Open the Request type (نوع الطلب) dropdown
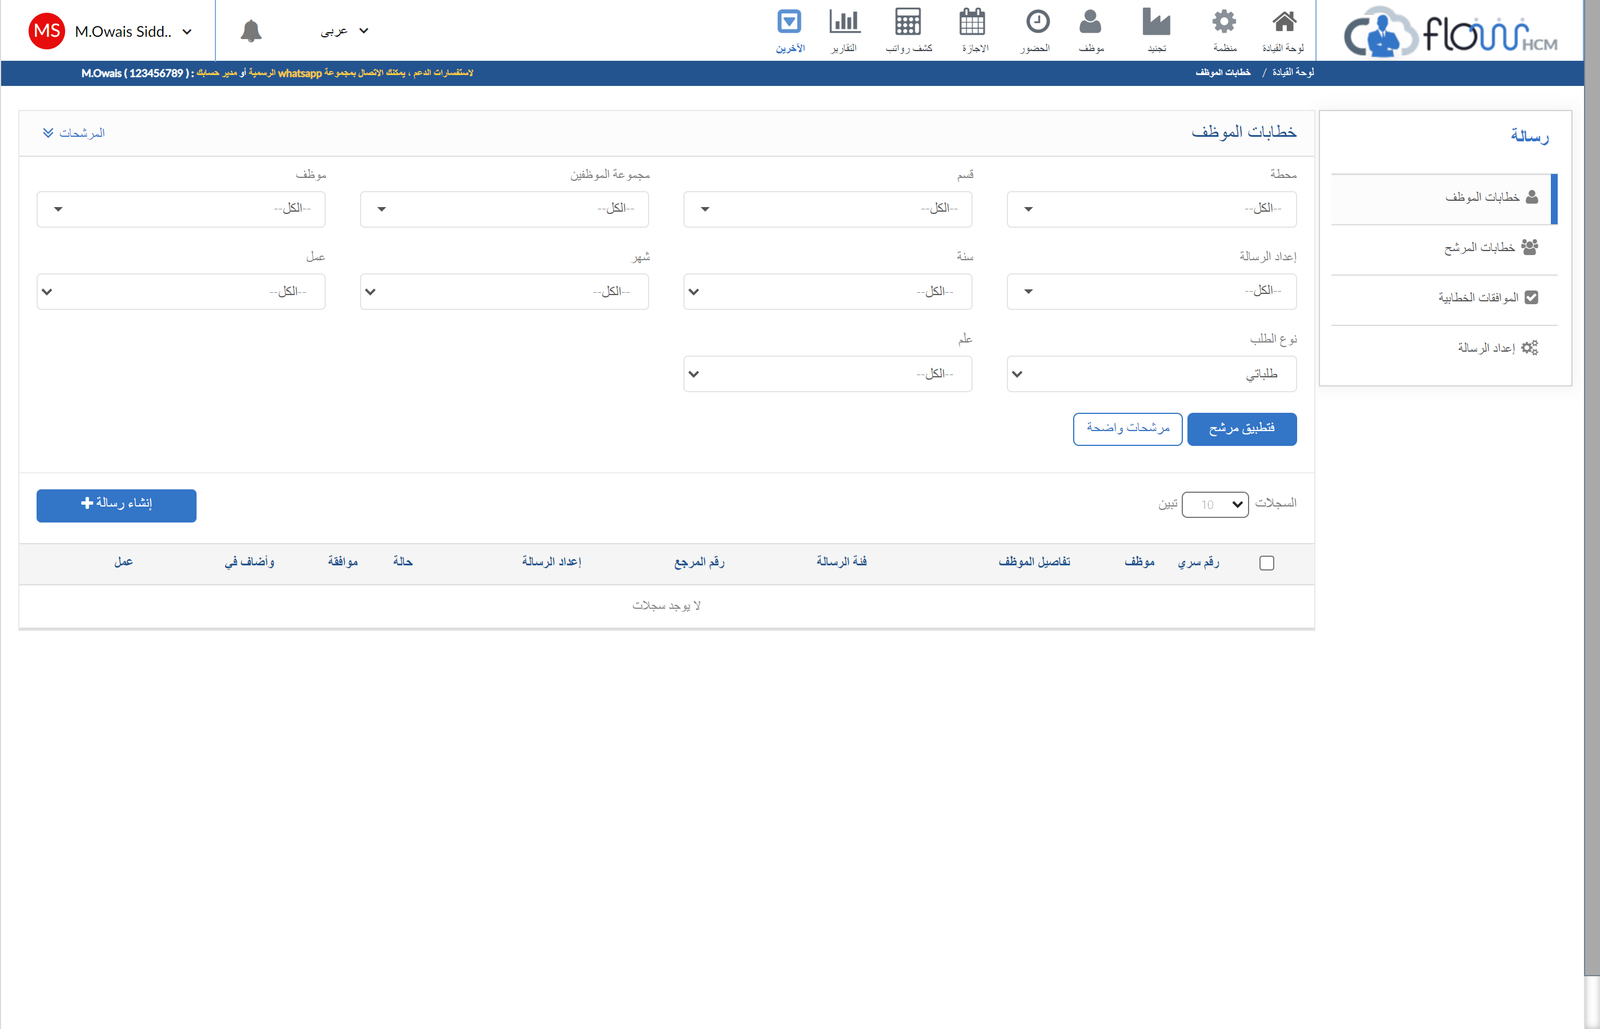This screenshot has width=1600, height=1029. [1151, 374]
